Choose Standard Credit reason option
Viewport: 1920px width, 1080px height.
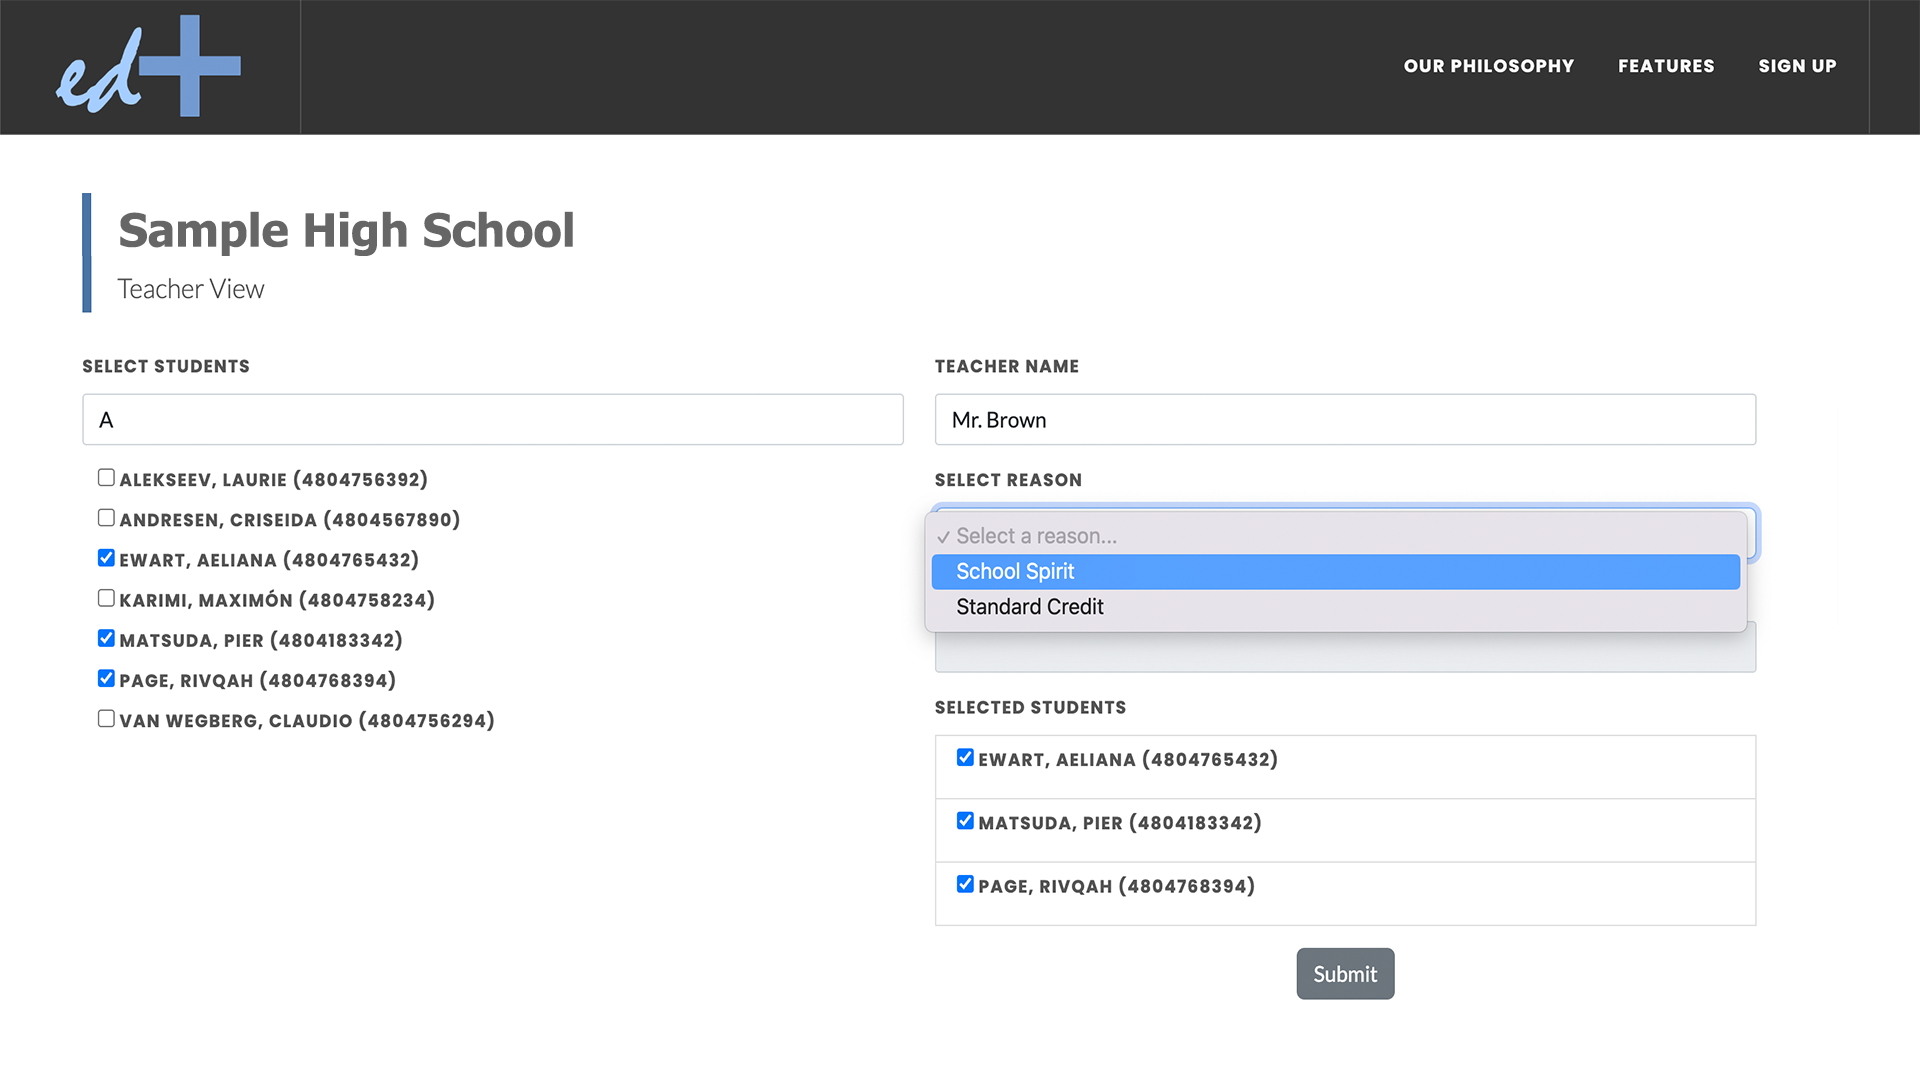point(1335,607)
